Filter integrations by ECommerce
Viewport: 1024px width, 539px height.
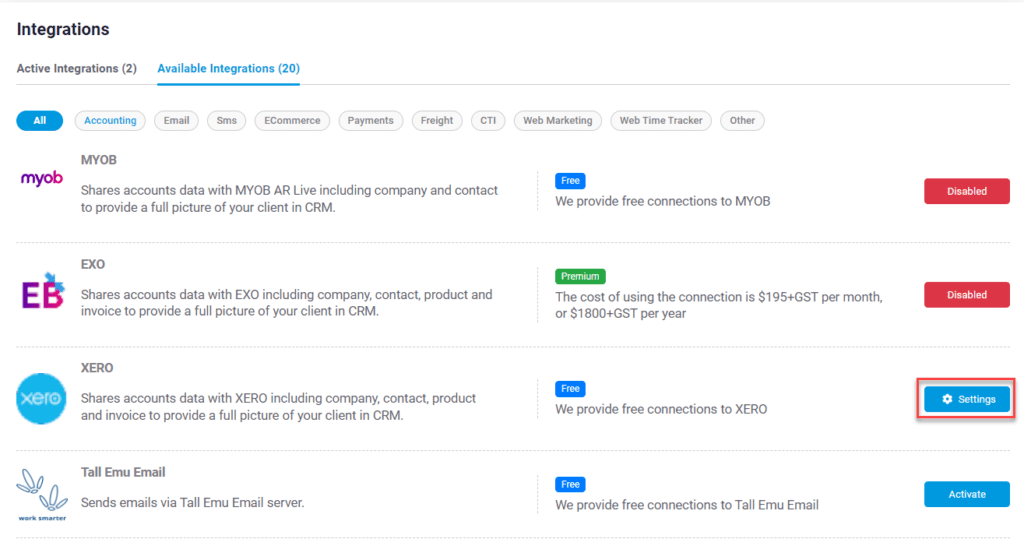coord(292,121)
